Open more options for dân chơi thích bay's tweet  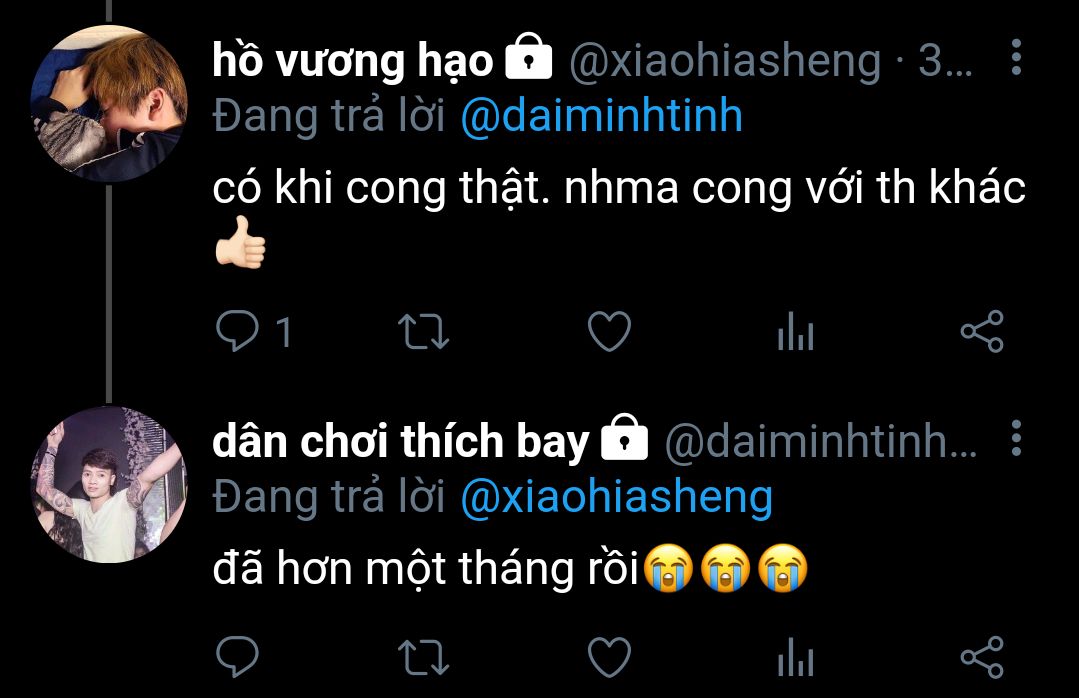point(1016,438)
